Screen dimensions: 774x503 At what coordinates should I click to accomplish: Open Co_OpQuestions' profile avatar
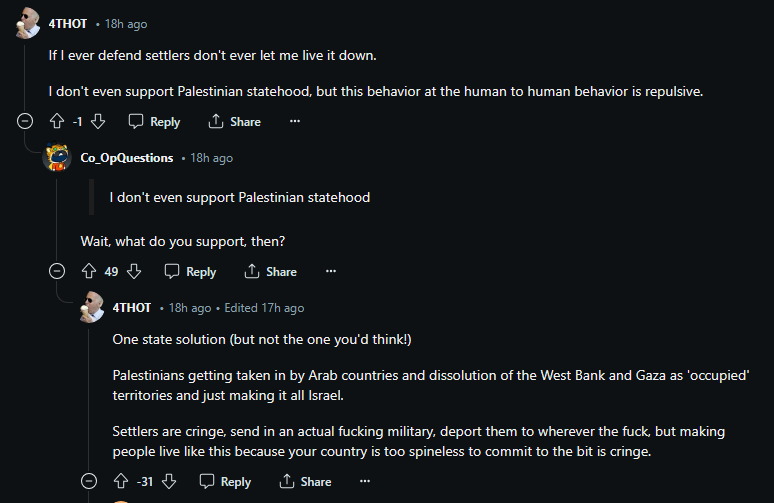click(x=60, y=158)
